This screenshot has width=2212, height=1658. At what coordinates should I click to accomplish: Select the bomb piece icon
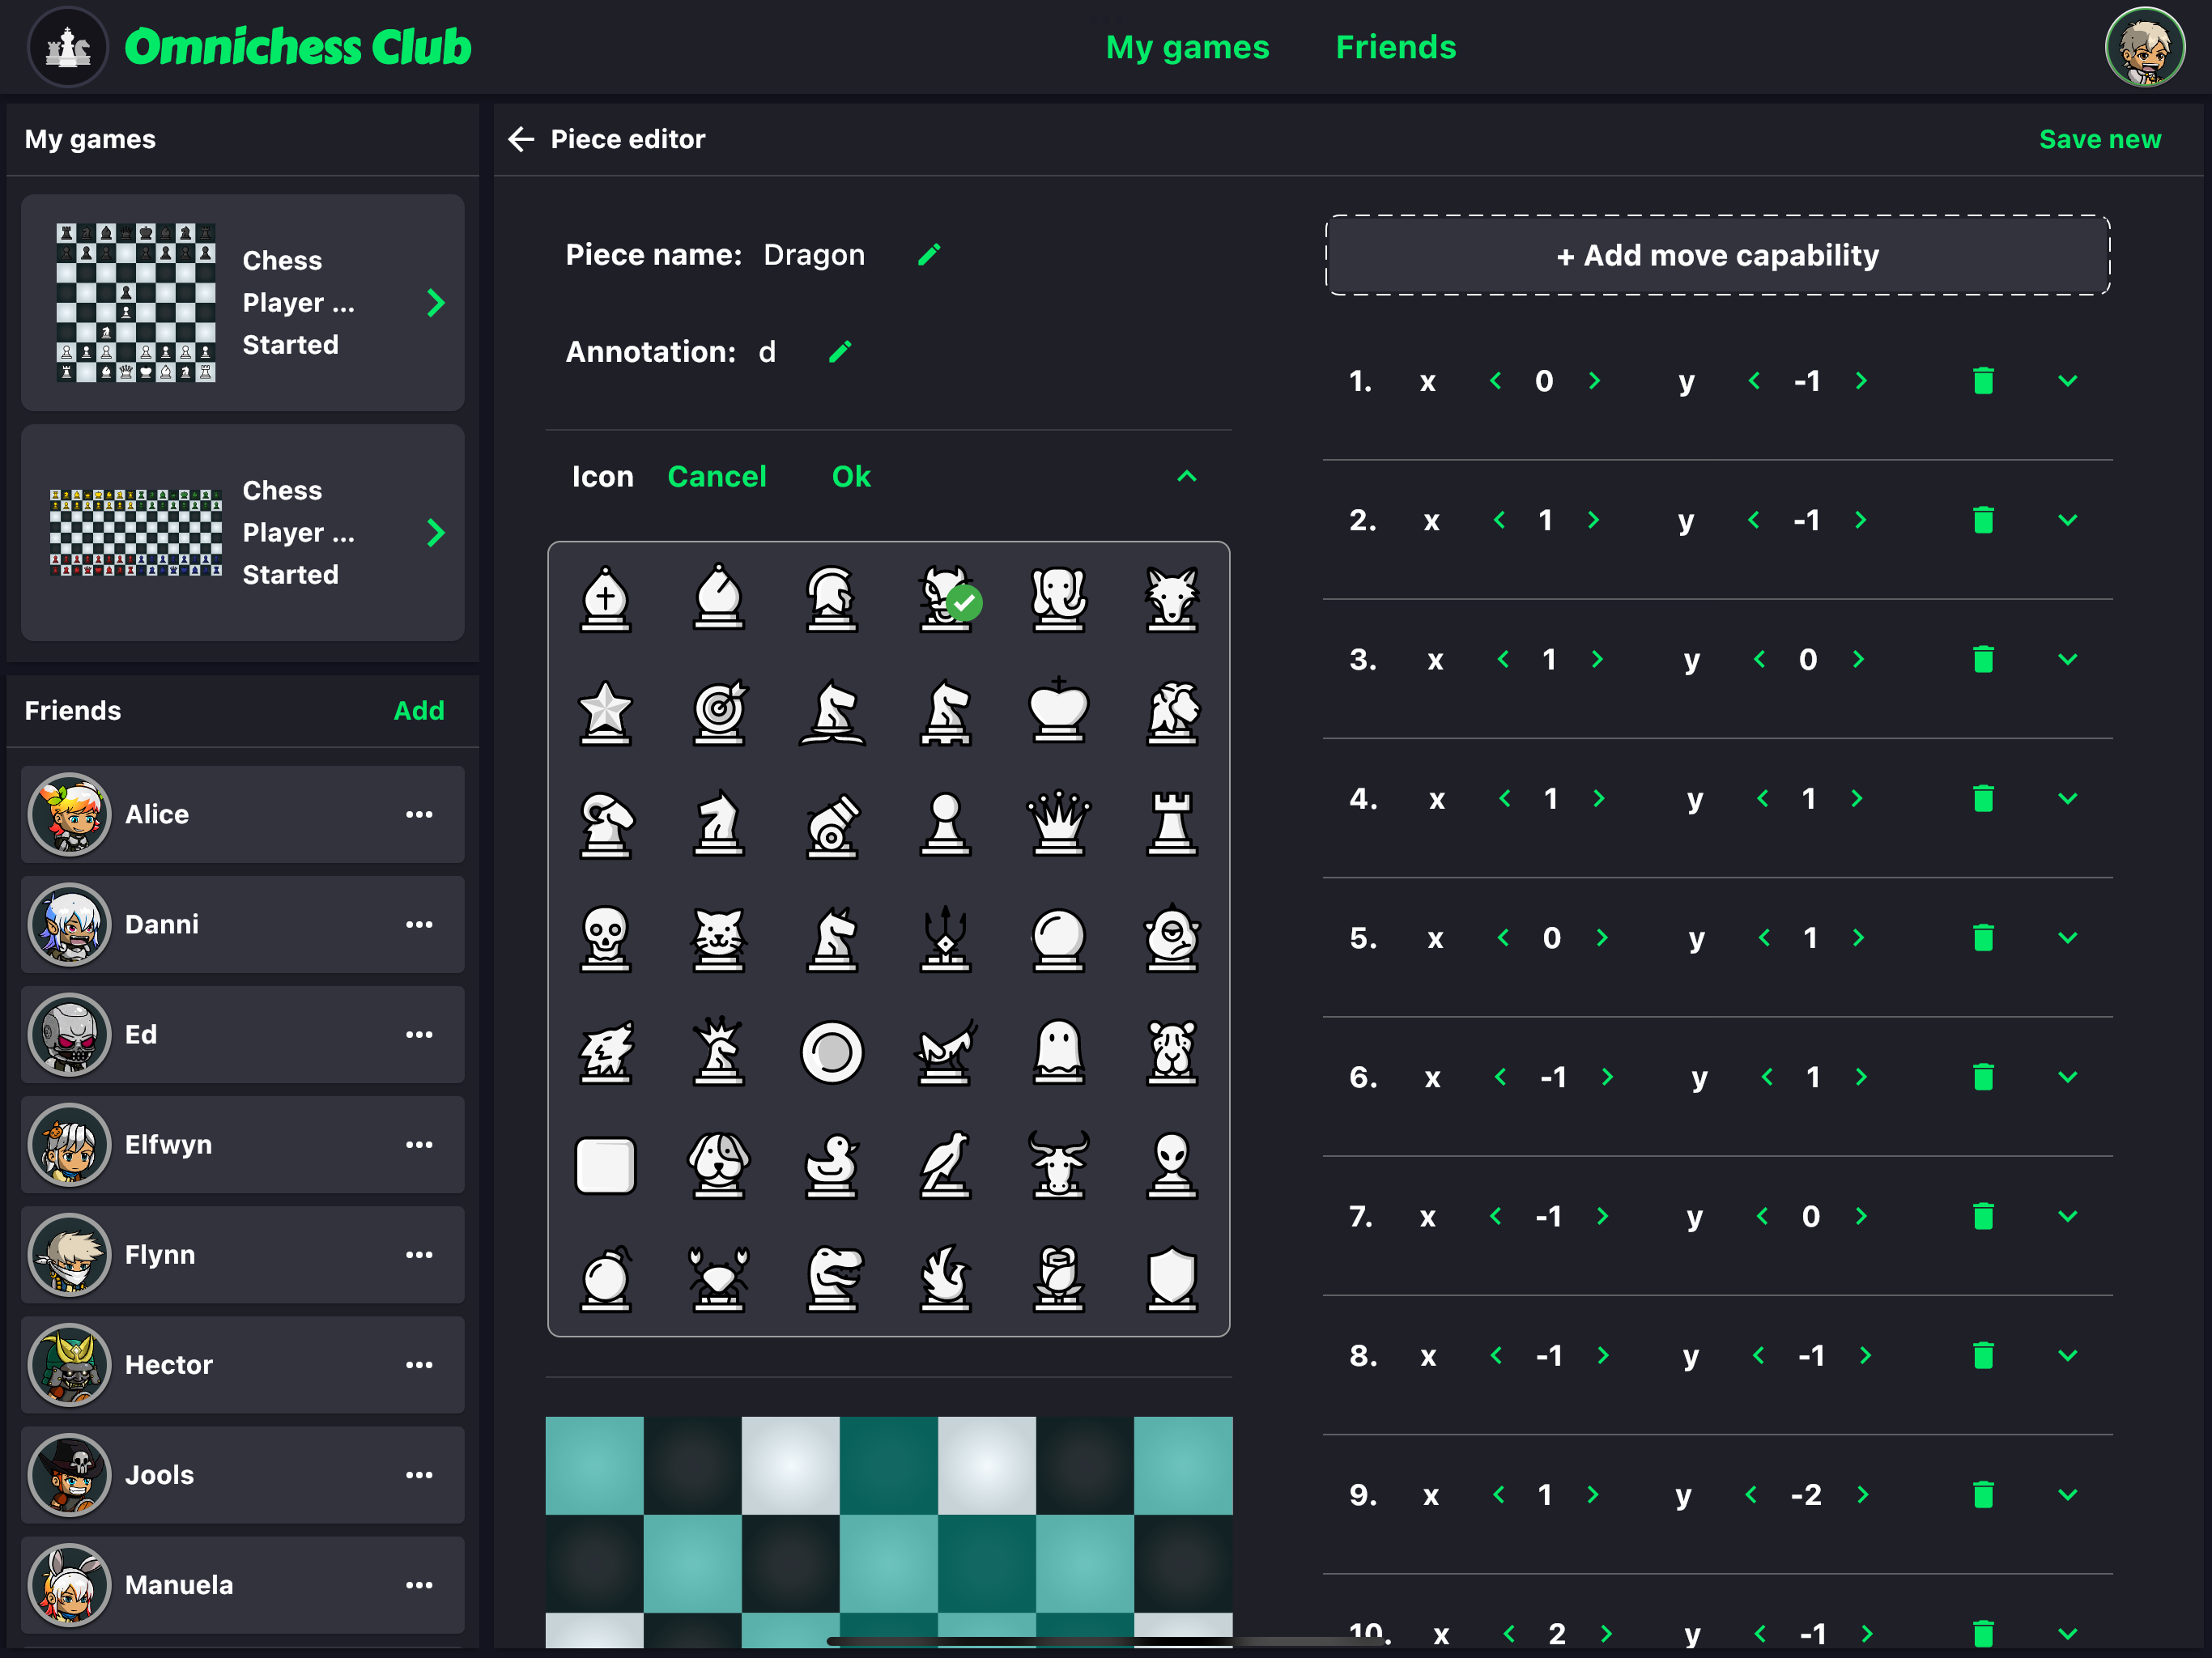point(605,1278)
